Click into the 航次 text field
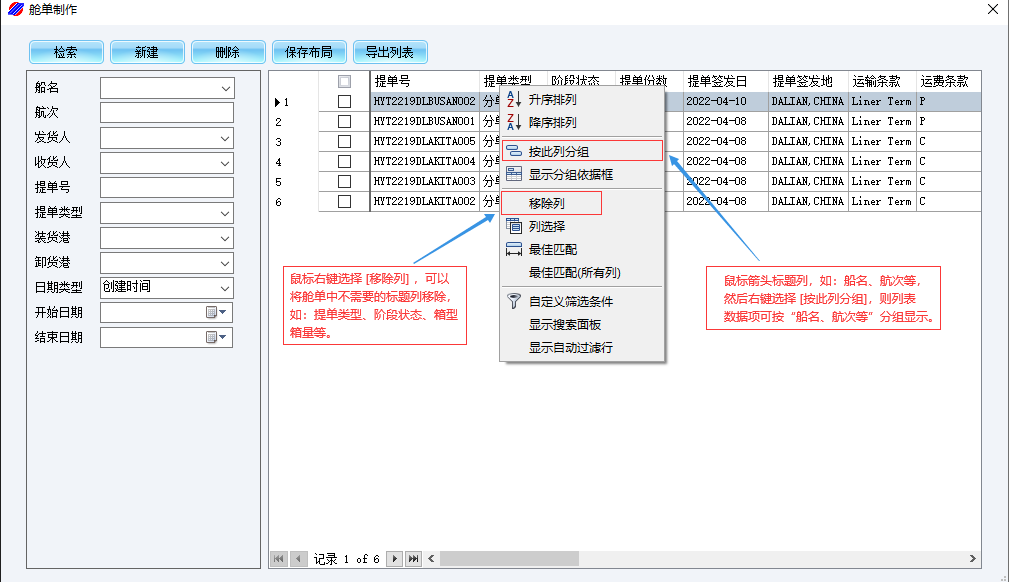The image size is (1009, 582). pos(166,113)
